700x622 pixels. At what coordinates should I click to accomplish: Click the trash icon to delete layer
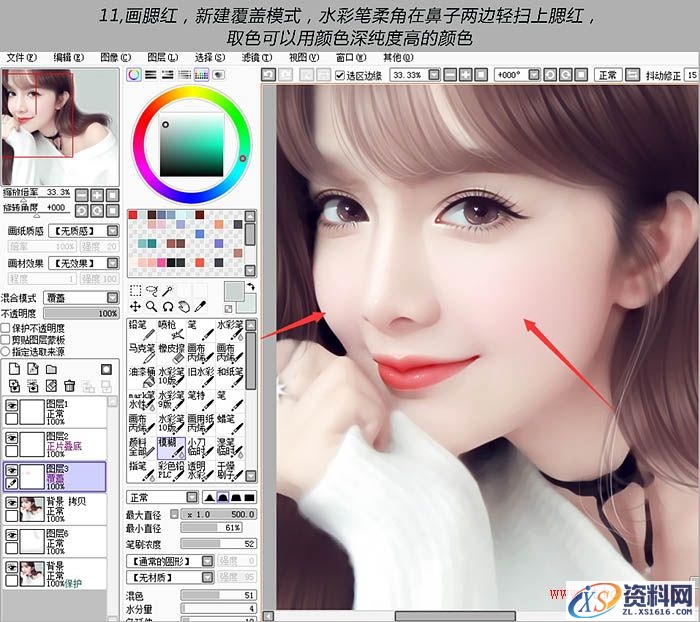point(70,385)
